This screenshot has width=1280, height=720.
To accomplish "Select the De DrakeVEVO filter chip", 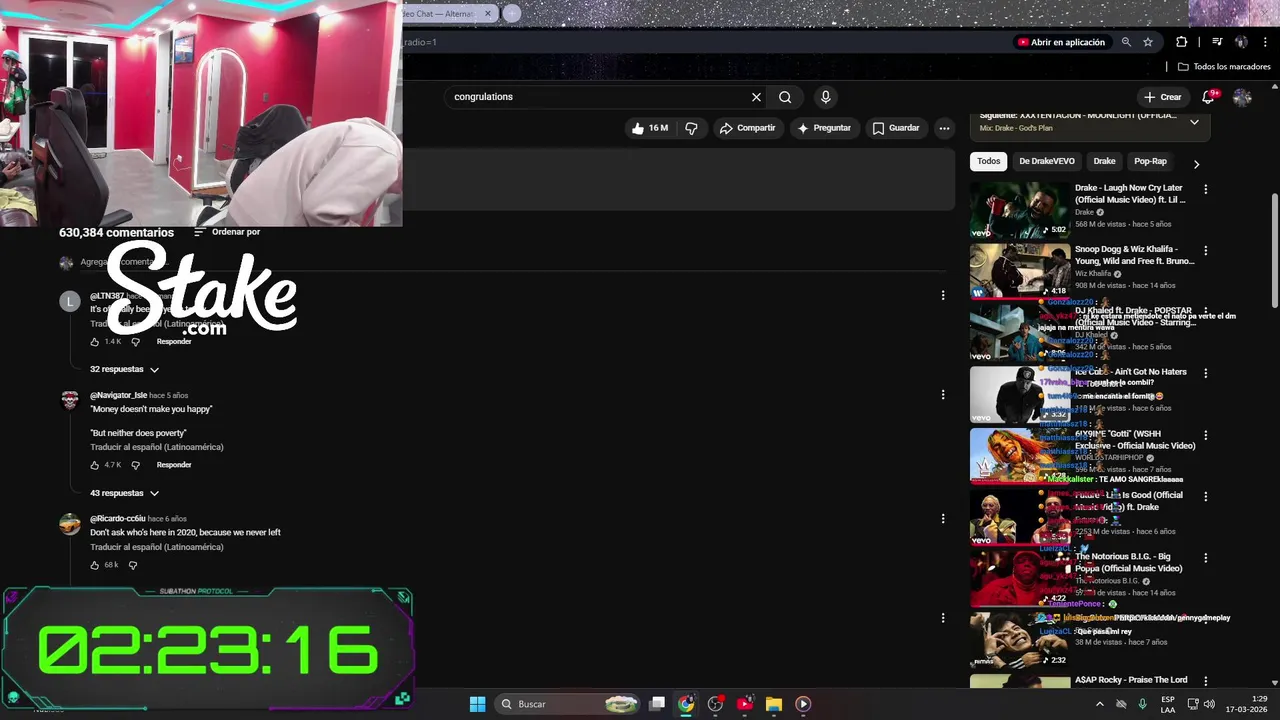I will (x=1047, y=161).
